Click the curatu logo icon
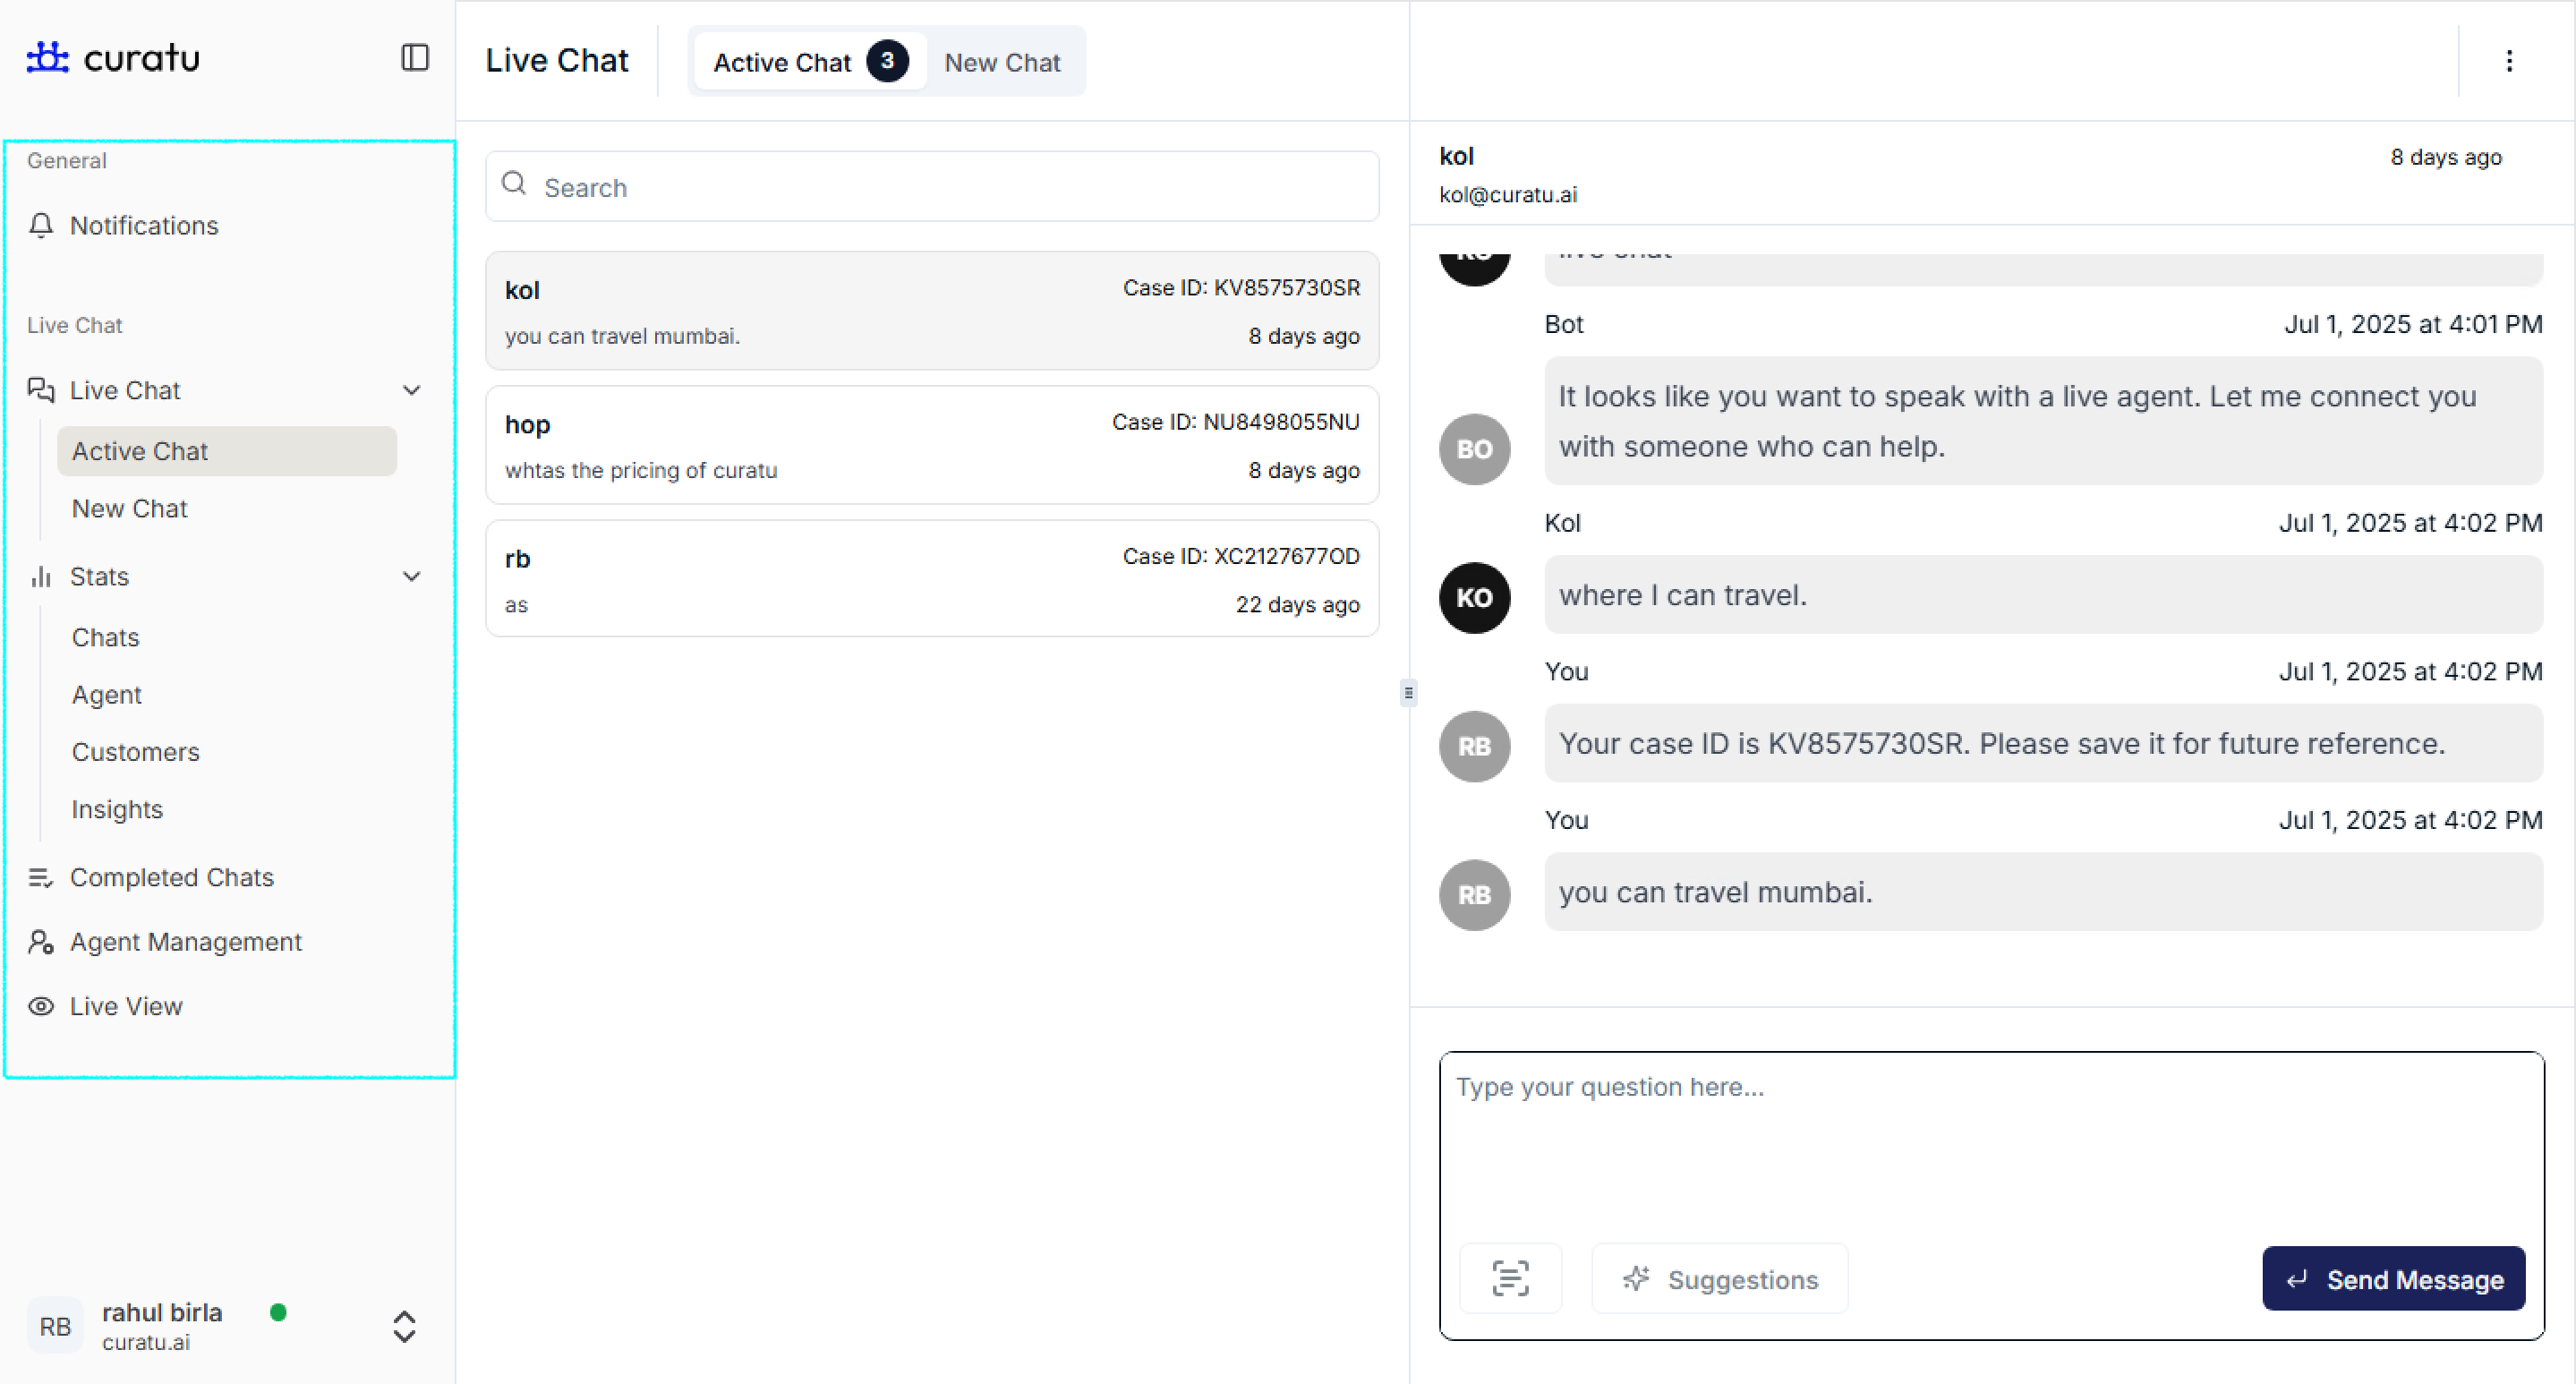Screen dimensions: 2576x1384 click(47, 58)
